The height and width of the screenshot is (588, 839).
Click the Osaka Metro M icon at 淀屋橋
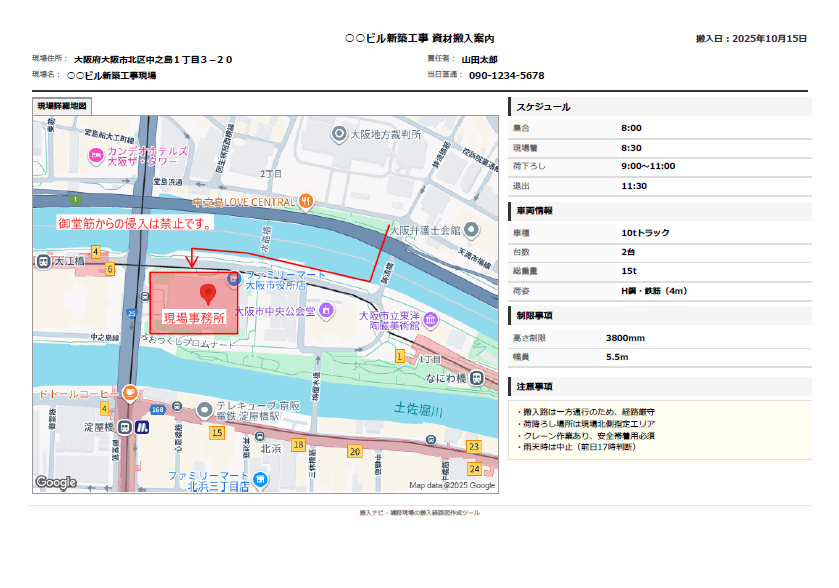tap(143, 428)
